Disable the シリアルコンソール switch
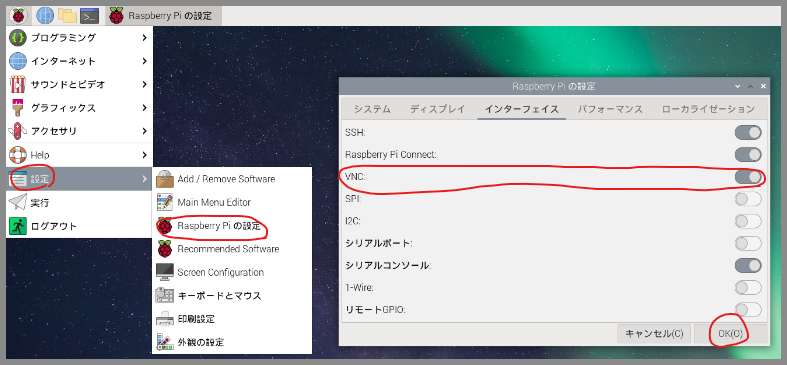This screenshot has width=787, height=365. click(x=748, y=266)
